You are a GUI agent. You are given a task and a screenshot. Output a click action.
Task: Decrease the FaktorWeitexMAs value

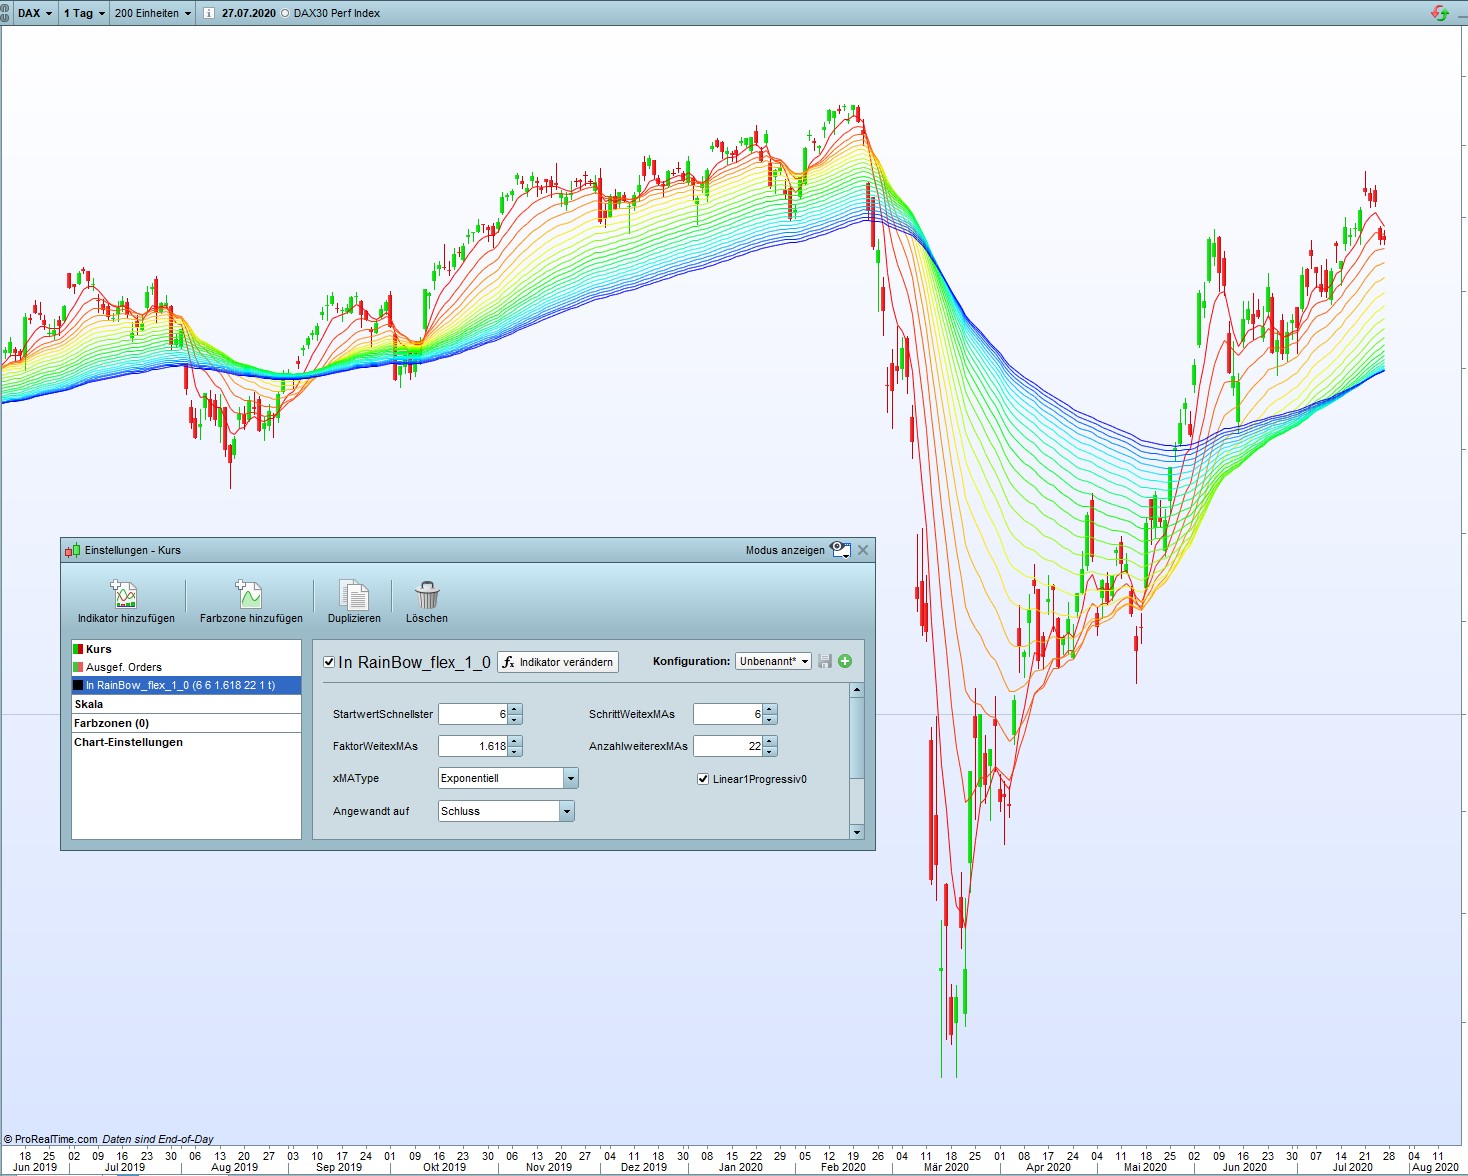[x=515, y=751]
